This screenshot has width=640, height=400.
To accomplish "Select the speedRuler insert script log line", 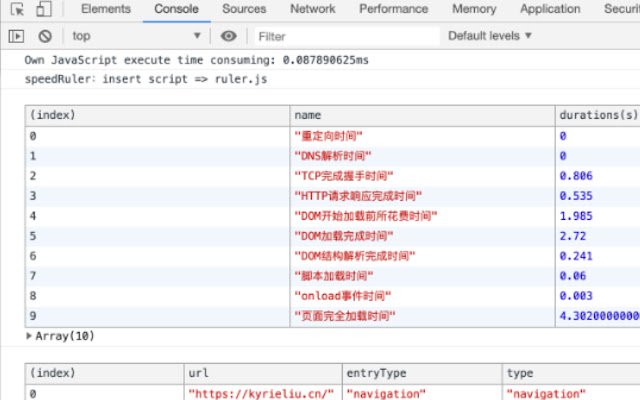I will click(146, 79).
